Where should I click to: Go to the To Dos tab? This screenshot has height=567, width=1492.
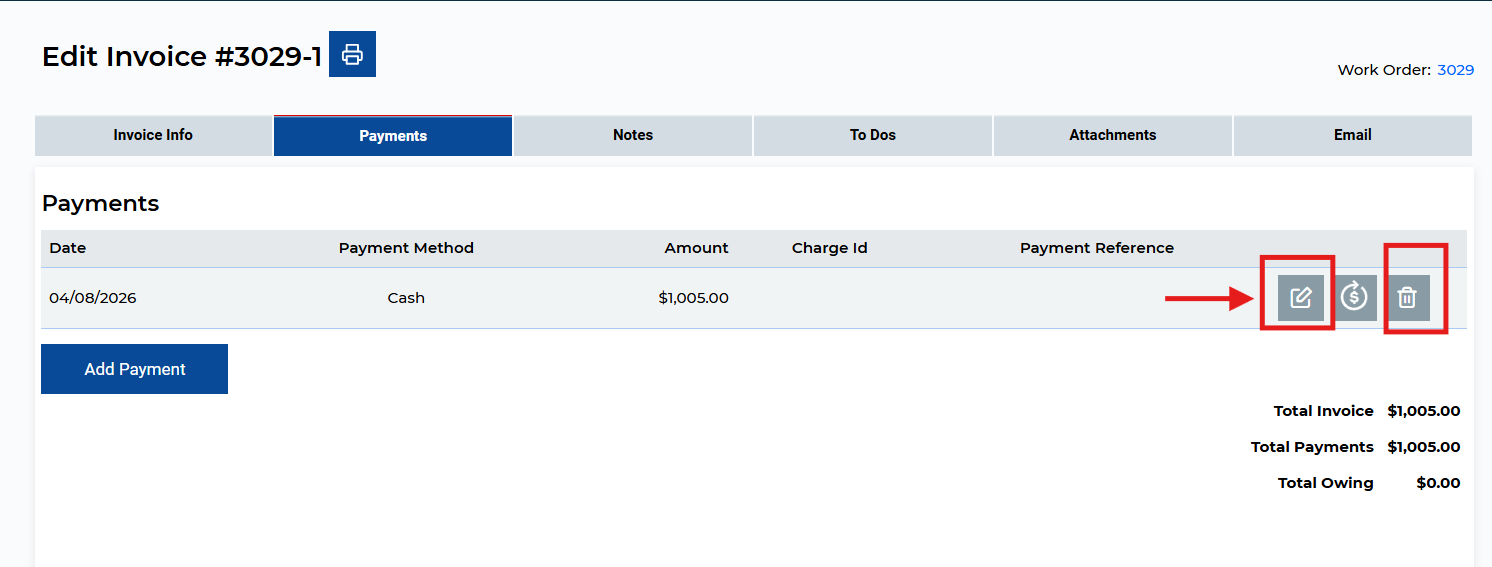click(873, 136)
